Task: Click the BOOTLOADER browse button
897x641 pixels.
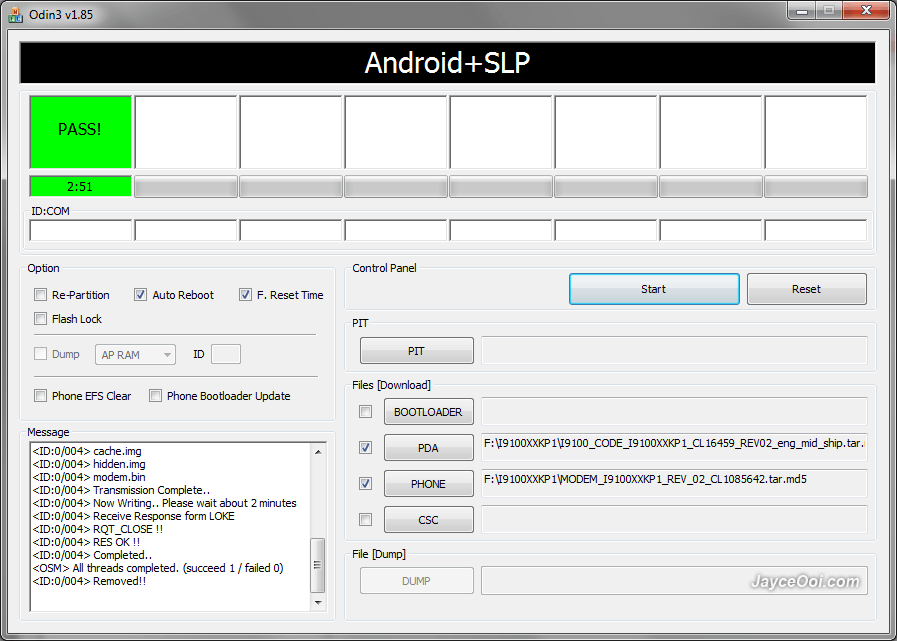Action: tap(428, 412)
